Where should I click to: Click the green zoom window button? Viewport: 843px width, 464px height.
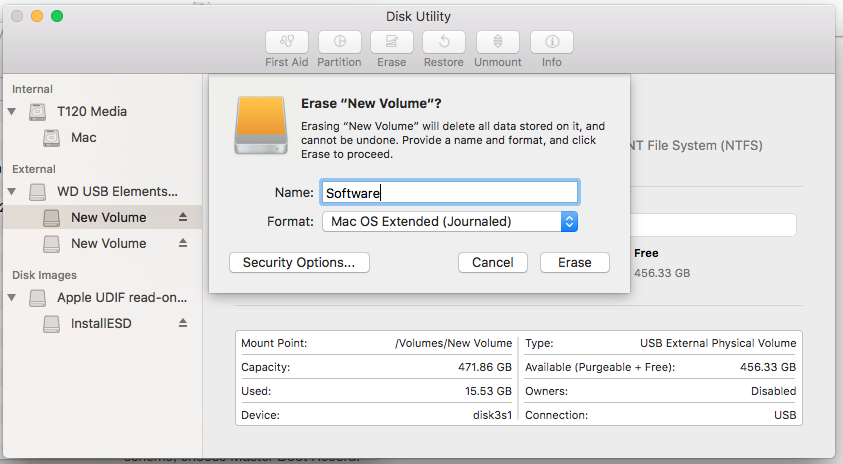point(57,16)
